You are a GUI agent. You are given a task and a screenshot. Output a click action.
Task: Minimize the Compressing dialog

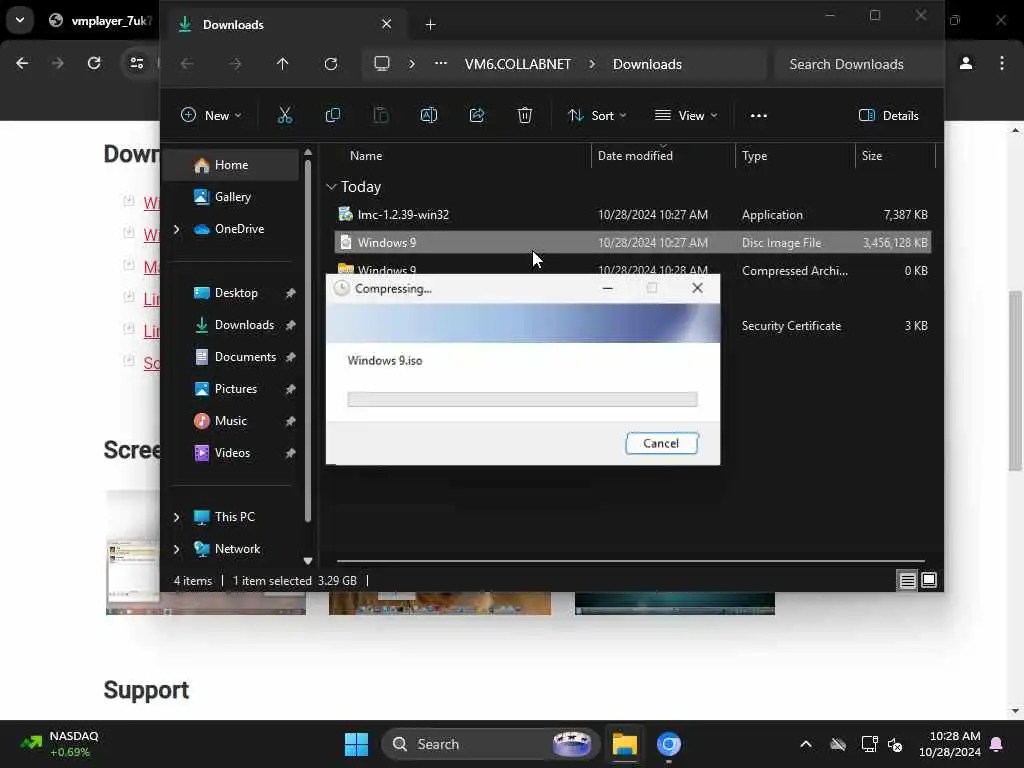[607, 288]
